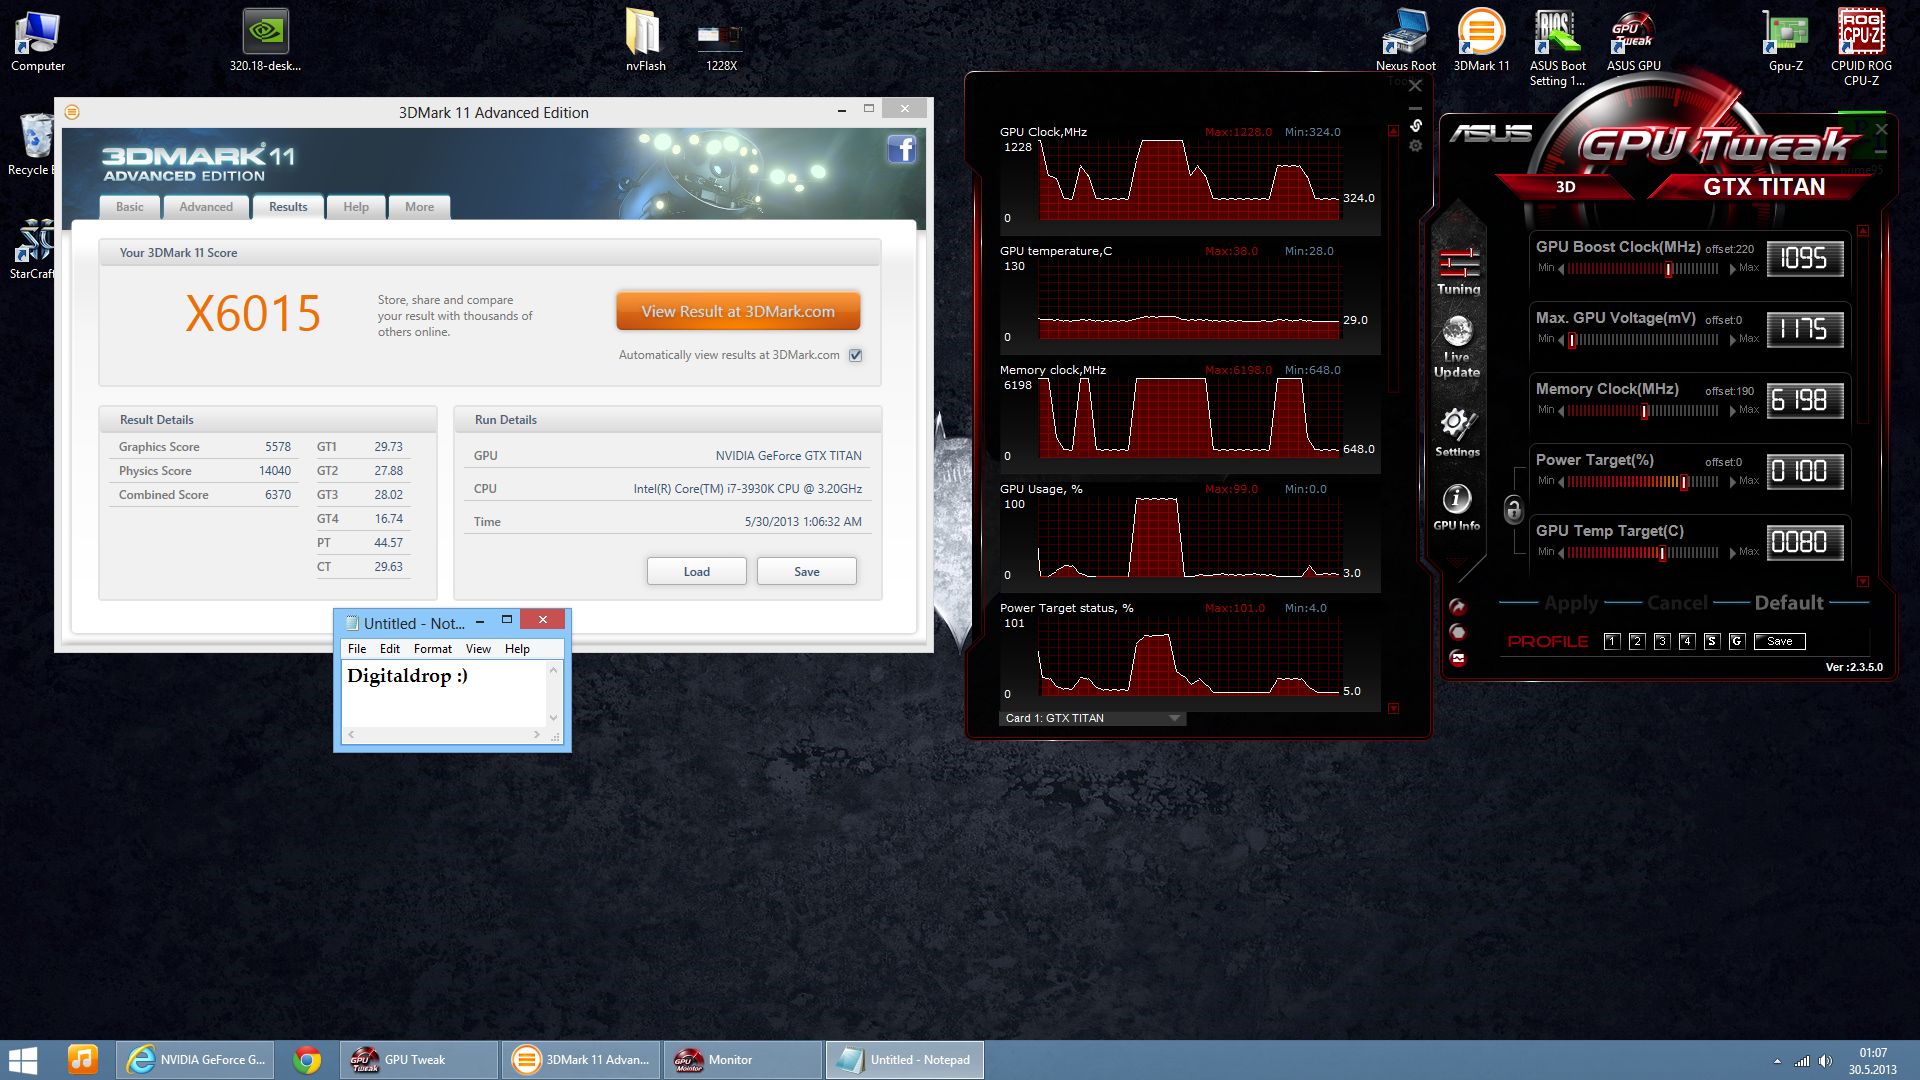
Task: Open the Card 1: GTX TITAN dropdown
Action: pyautogui.click(x=1093, y=718)
